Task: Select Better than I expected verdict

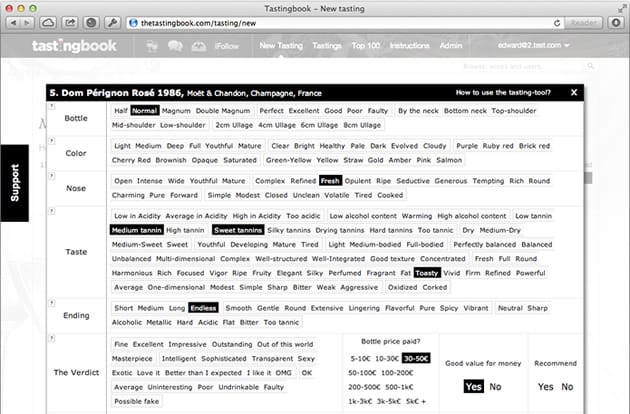Action: pos(203,373)
